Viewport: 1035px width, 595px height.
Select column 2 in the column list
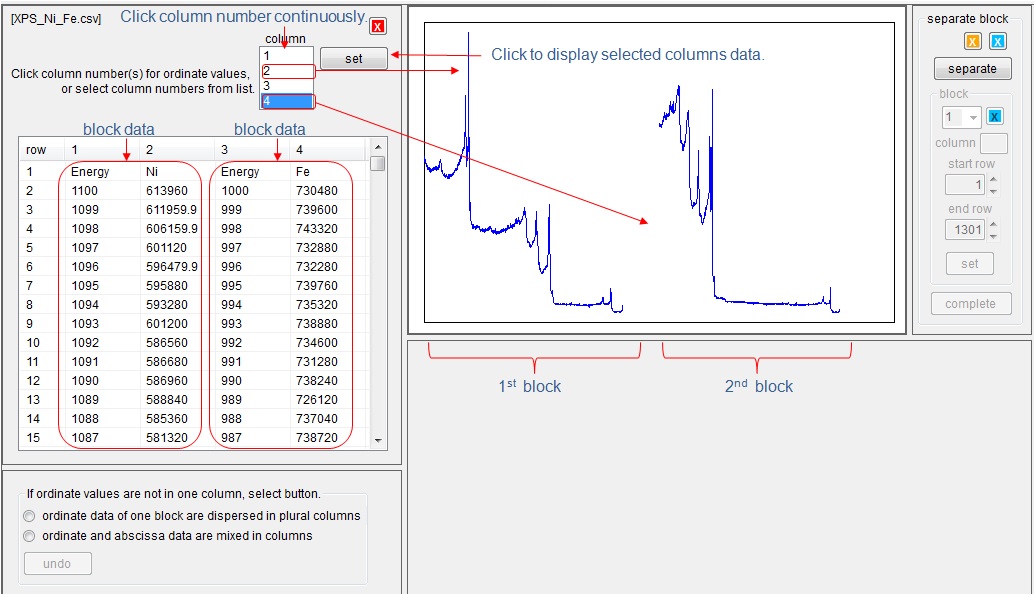(287, 71)
